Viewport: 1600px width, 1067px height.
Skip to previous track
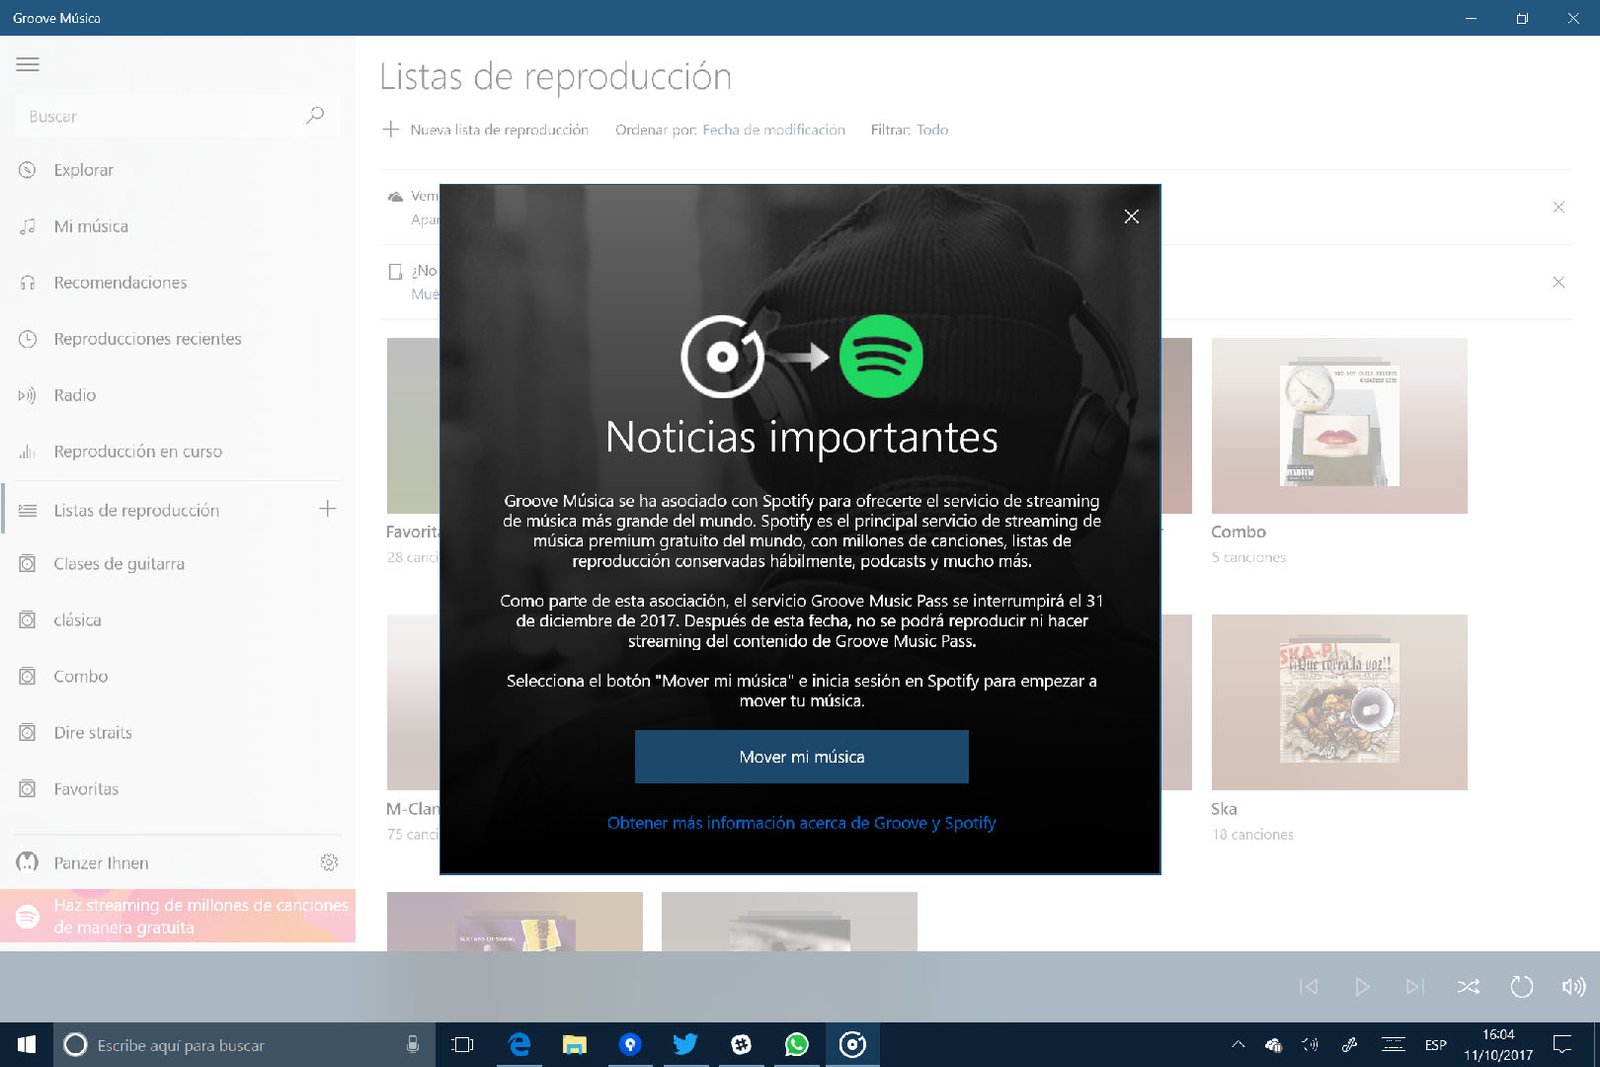click(1308, 987)
